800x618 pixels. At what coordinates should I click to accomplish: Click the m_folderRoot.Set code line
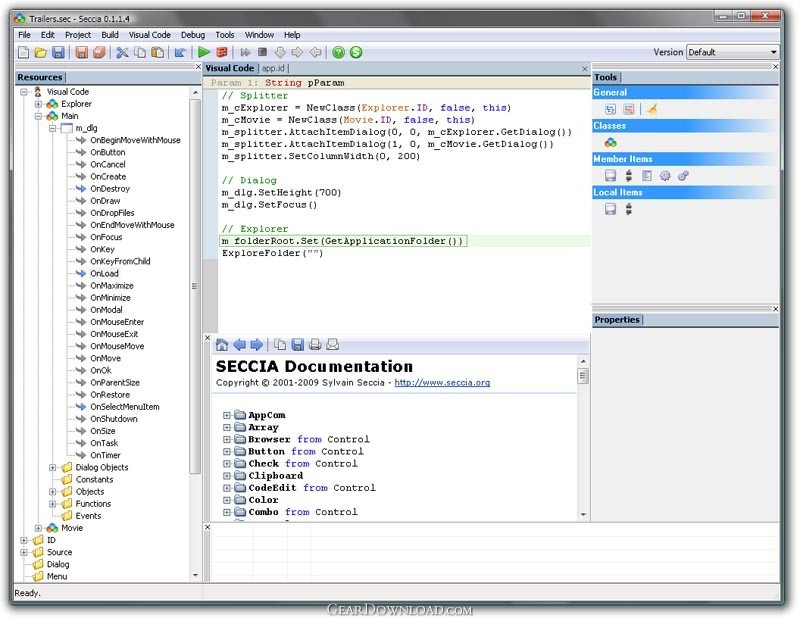point(343,241)
